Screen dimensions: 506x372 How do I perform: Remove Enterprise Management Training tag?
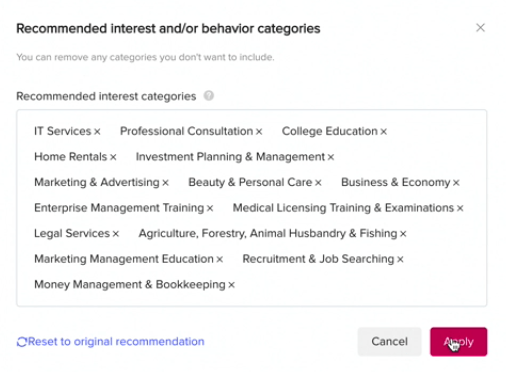click(x=210, y=208)
